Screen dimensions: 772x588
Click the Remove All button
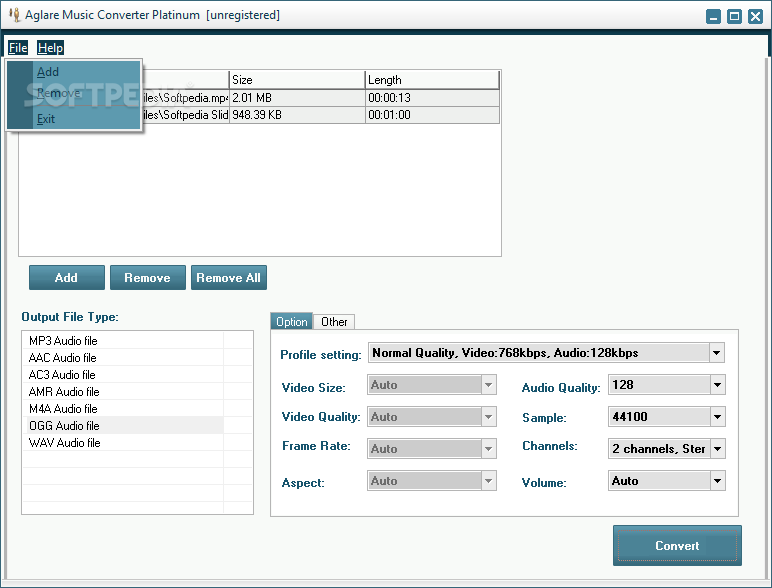[x=228, y=278]
